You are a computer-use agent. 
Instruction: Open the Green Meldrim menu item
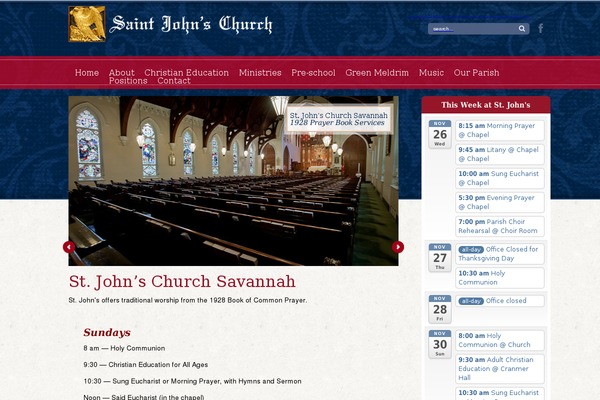click(x=377, y=73)
